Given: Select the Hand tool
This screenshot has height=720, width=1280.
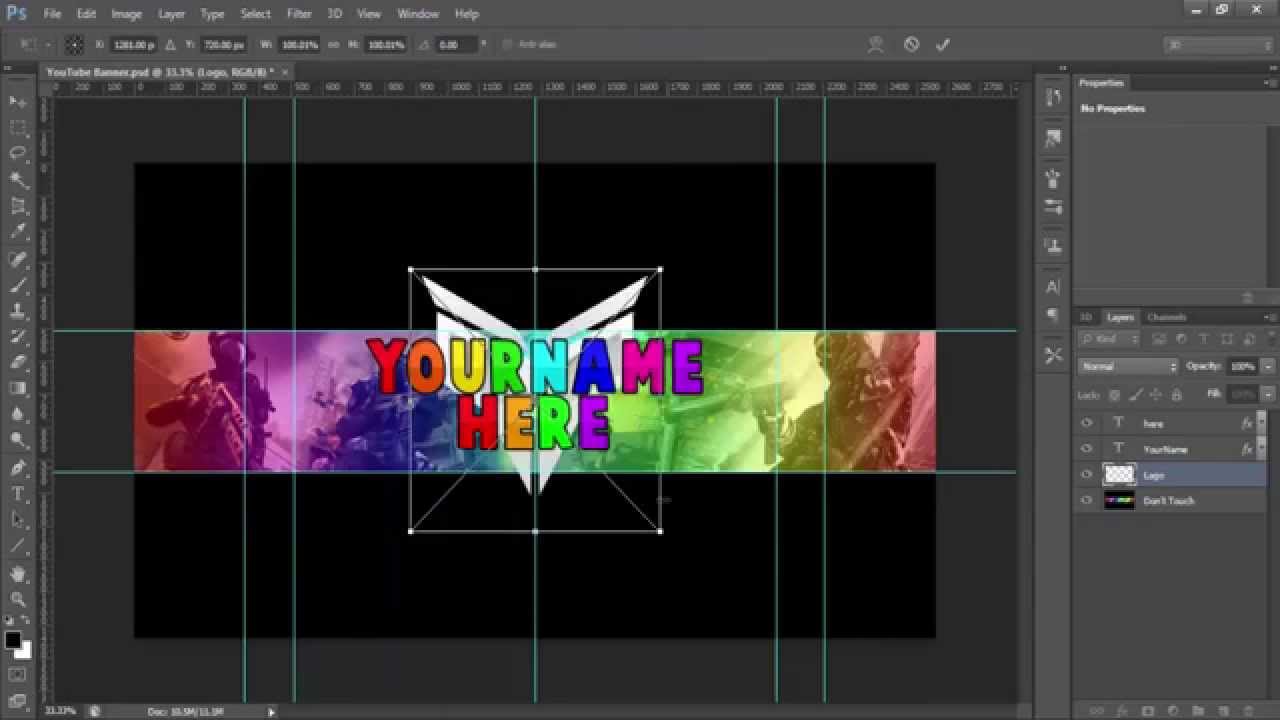Looking at the screenshot, I should pos(18,574).
